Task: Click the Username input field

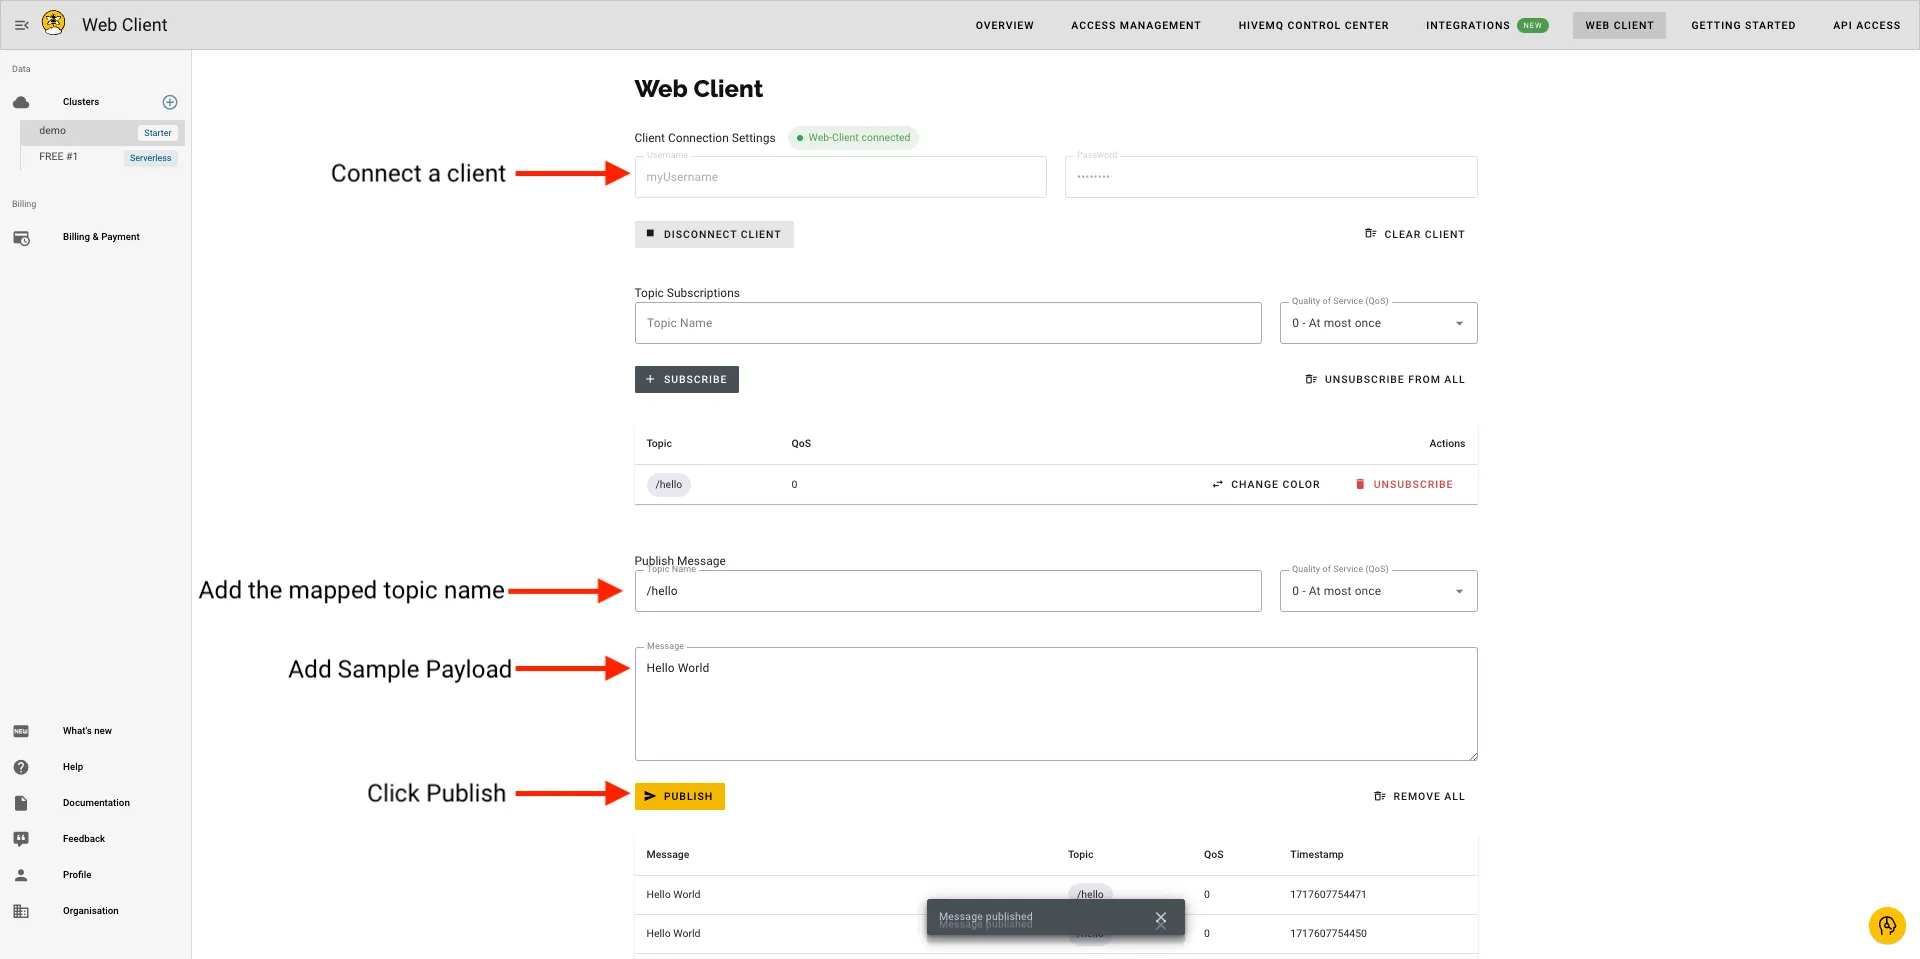Action: click(x=840, y=177)
